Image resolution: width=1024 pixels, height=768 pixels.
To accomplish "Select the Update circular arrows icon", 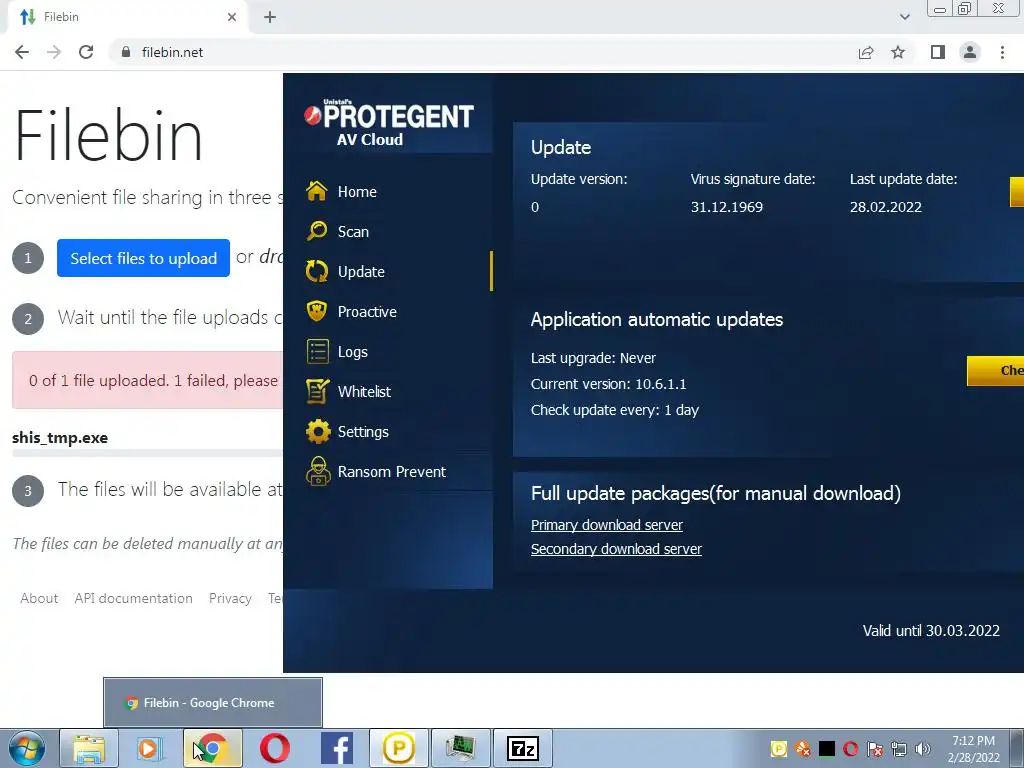I will [317, 271].
